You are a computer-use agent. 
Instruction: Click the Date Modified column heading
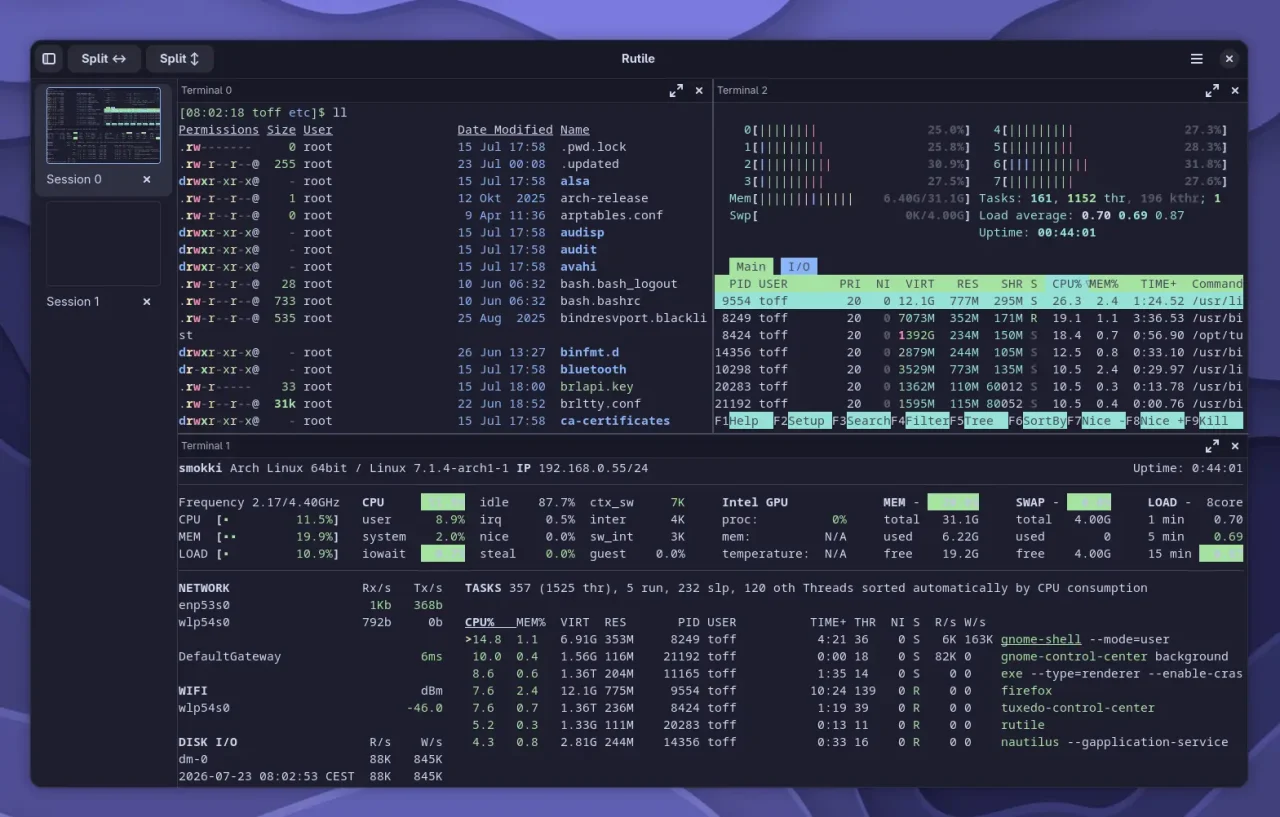point(505,130)
